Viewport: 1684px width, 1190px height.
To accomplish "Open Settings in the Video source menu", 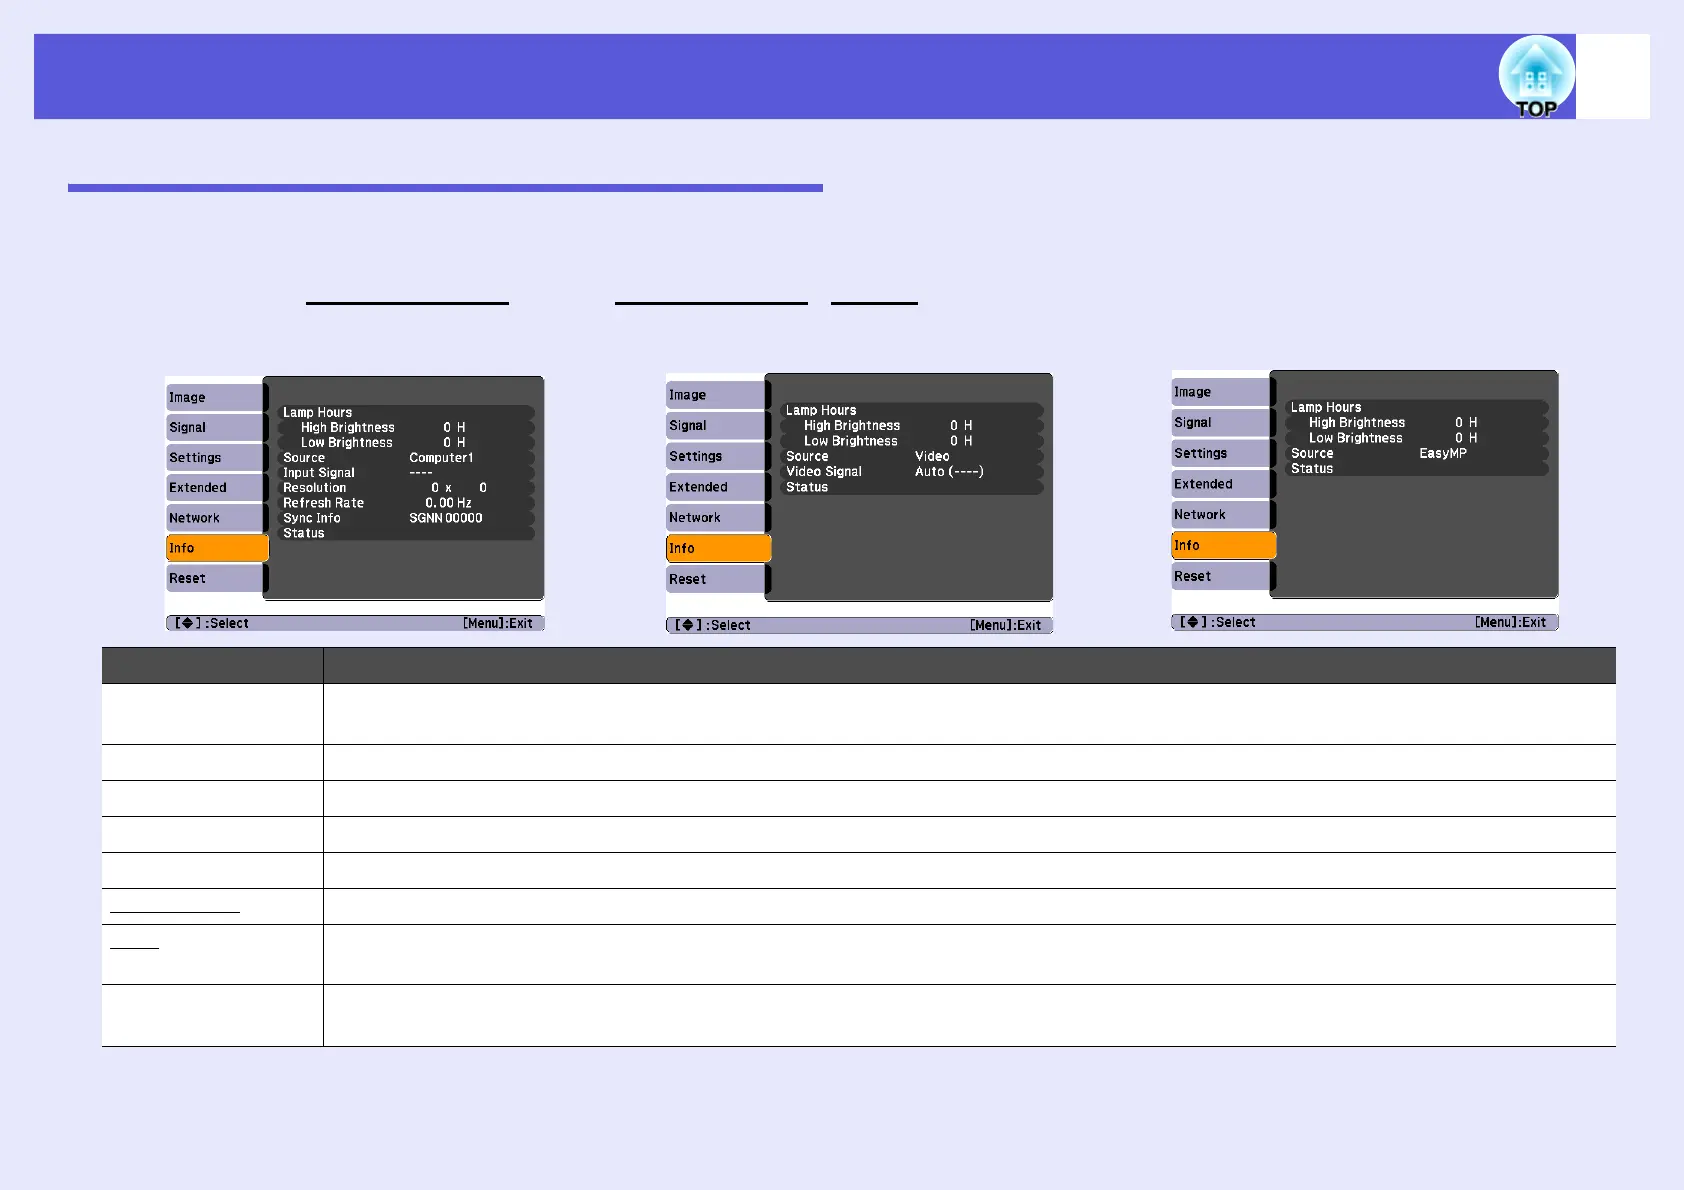I will pyautogui.click(x=716, y=456).
